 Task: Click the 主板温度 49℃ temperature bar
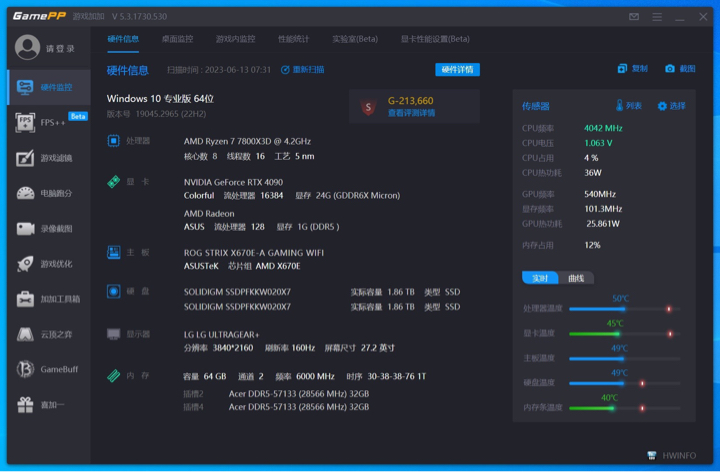click(624, 359)
